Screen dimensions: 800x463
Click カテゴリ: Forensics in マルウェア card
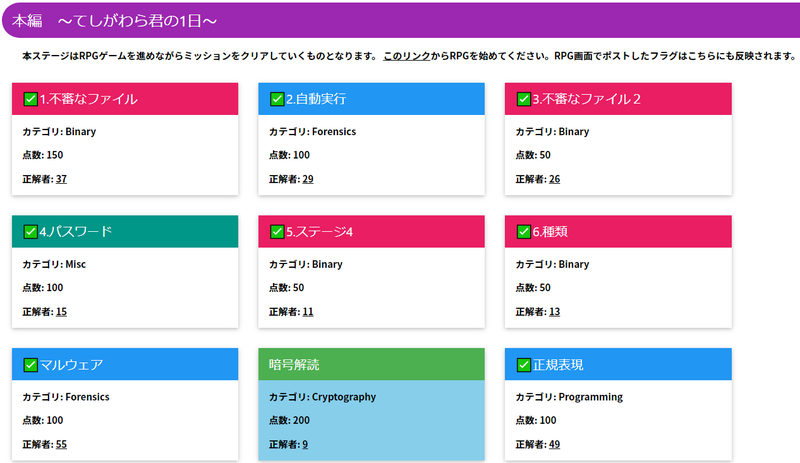click(x=66, y=397)
